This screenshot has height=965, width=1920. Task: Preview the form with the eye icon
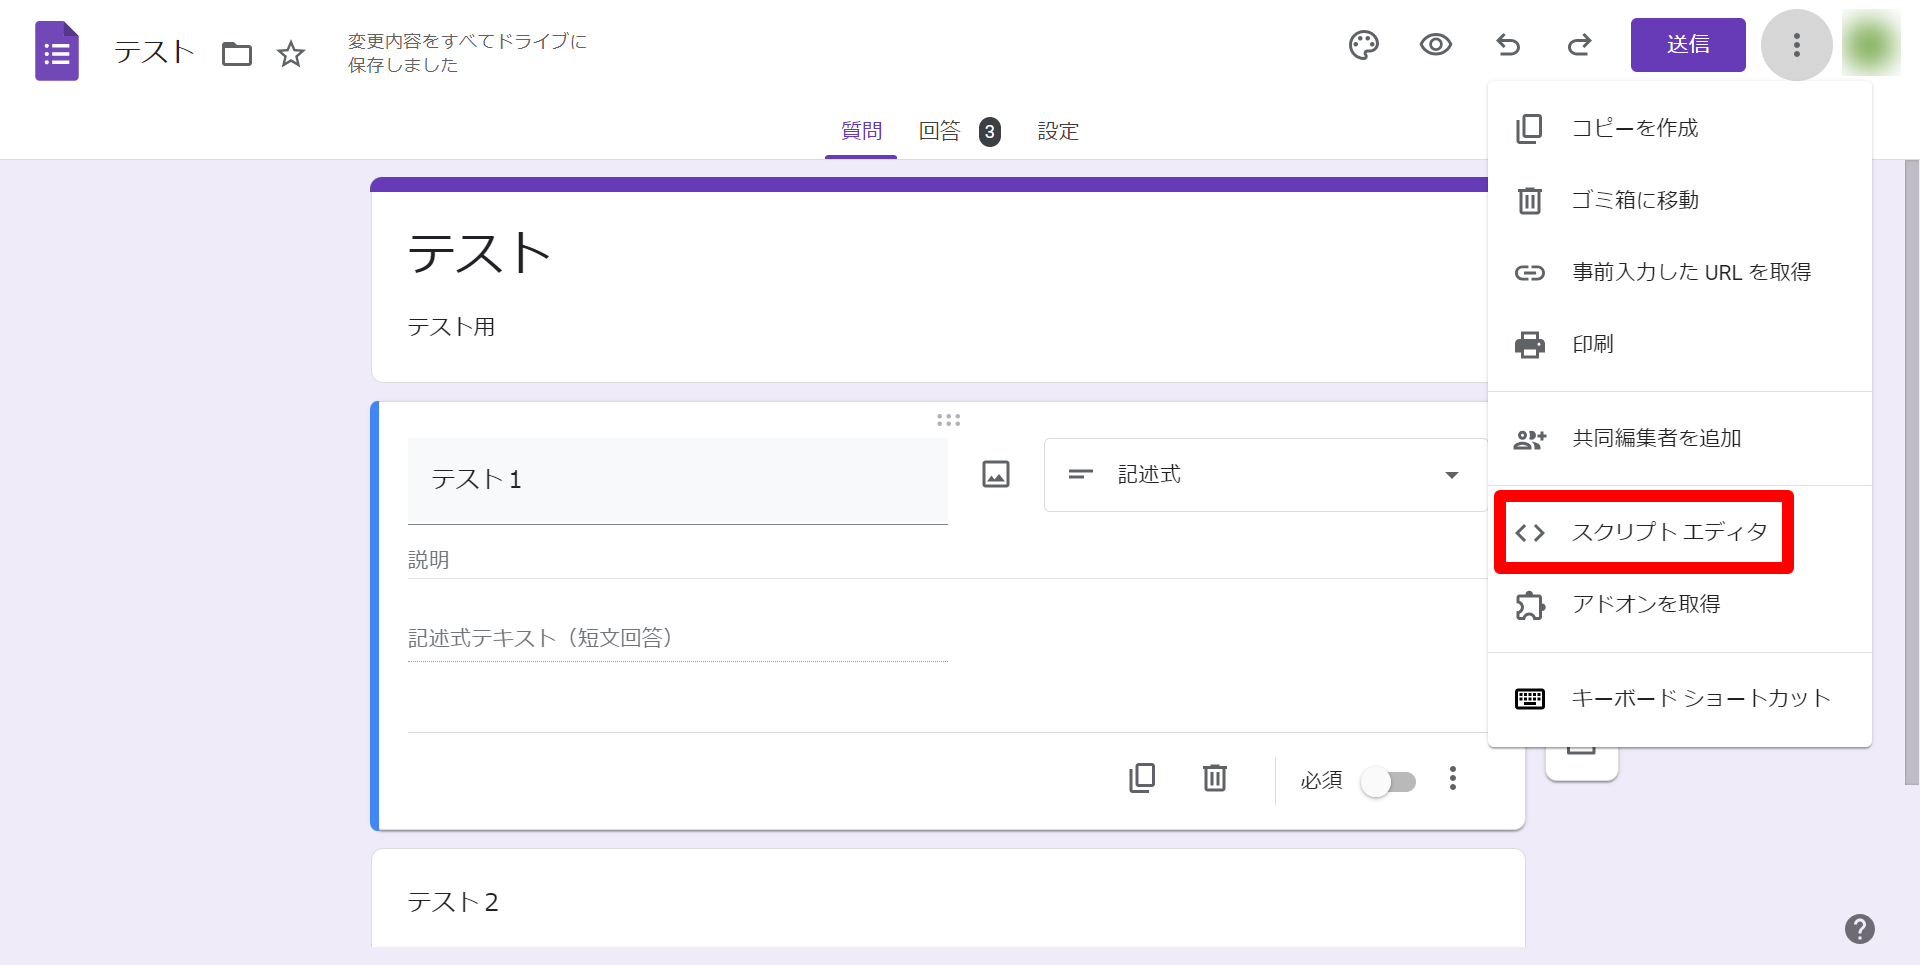pyautogui.click(x=1436, y=45)
